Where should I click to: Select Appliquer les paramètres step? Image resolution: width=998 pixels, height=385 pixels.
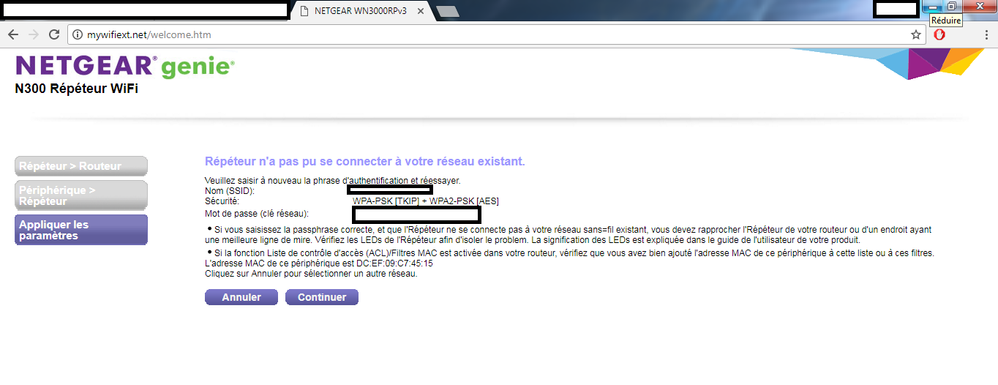point(81,230)
